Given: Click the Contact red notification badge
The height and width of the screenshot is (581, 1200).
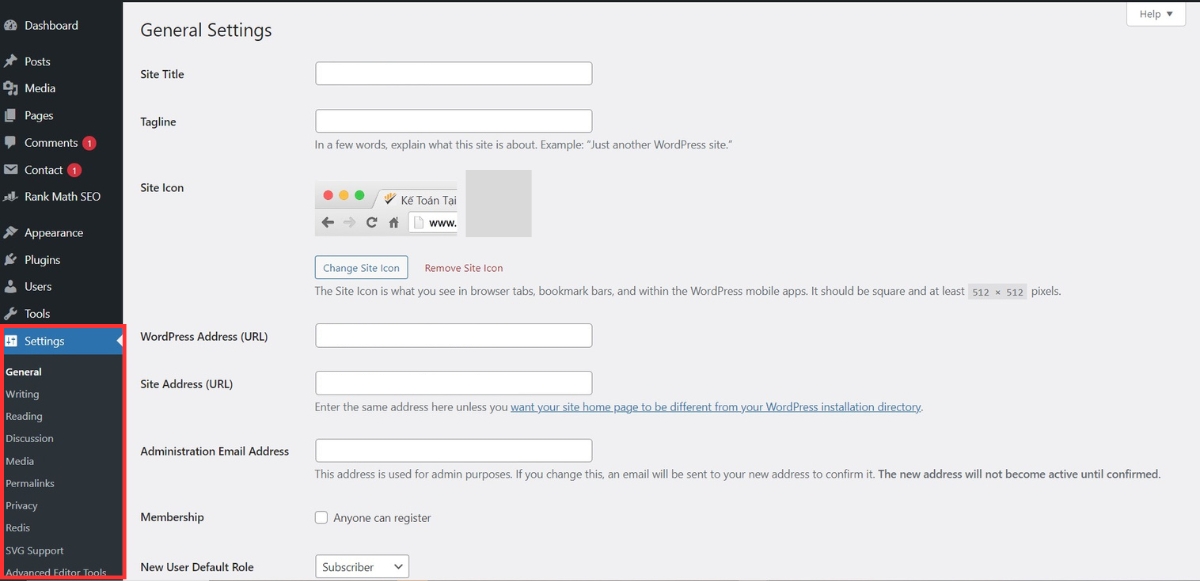Looking at the screenshot, I should 74,170.
